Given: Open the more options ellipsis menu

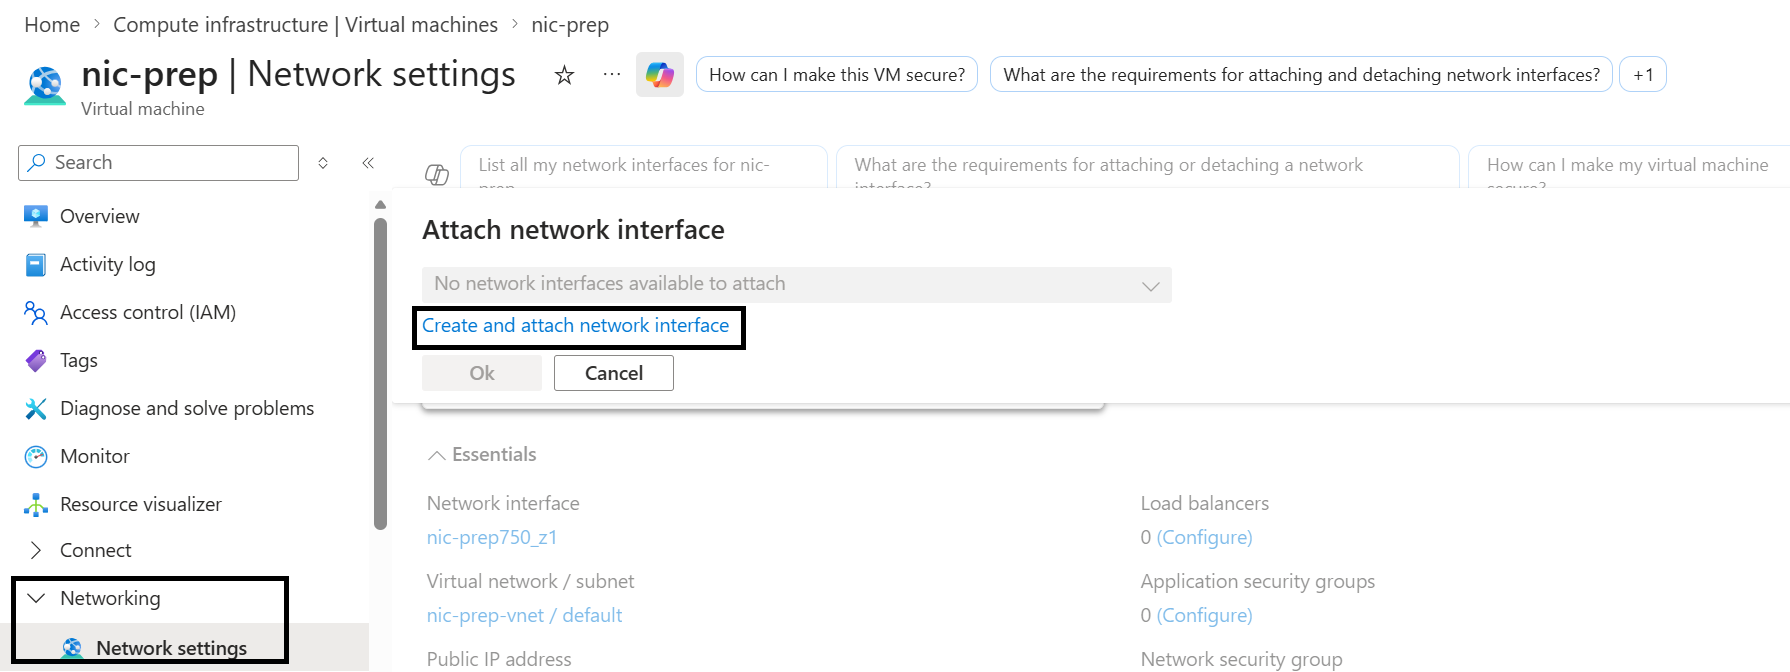Looking at the screenshot, I should click(x=611, y=74).
